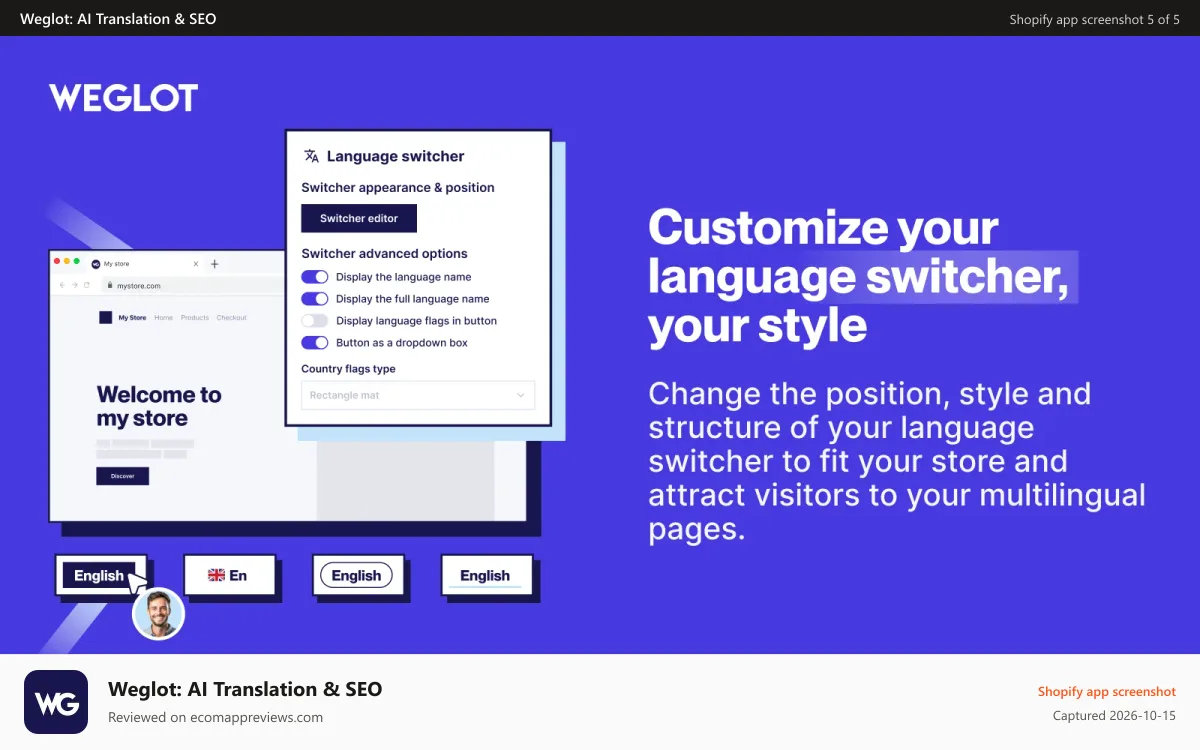
Task: Open a new browser tab with plus
Action: point(214,264)
